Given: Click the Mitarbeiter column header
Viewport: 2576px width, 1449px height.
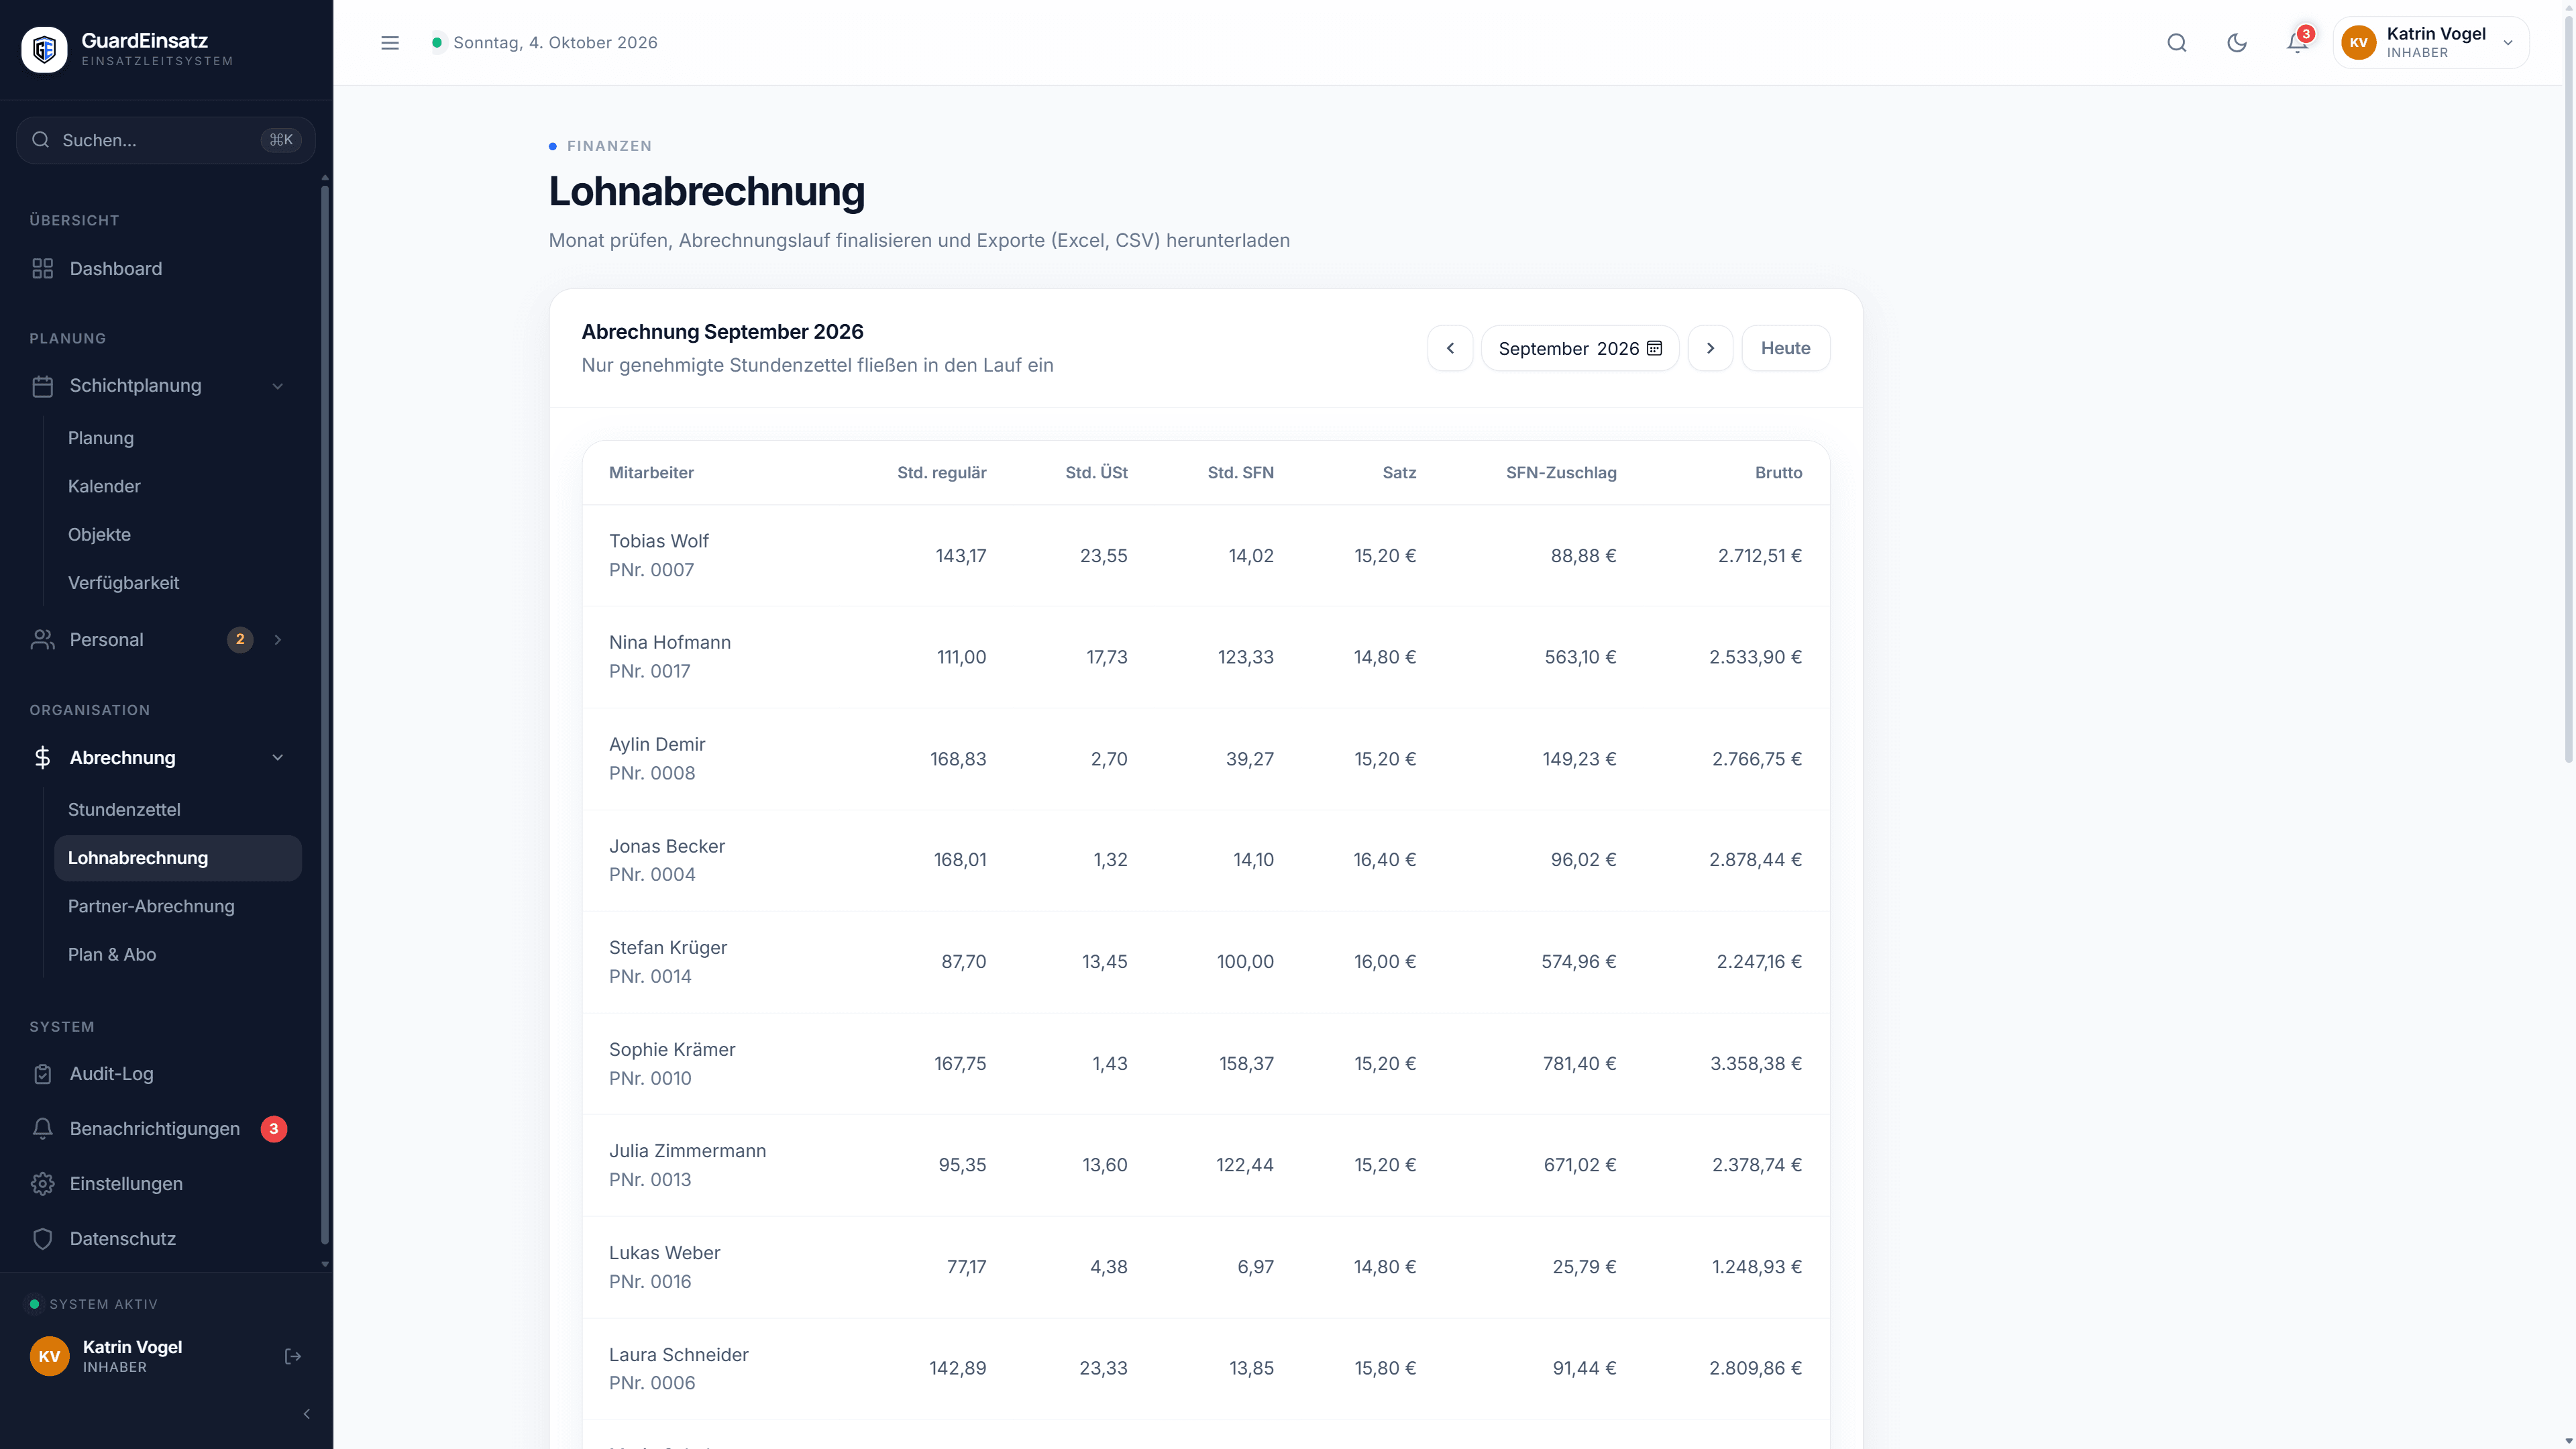Looking at the screenshot, I should 651,473.
